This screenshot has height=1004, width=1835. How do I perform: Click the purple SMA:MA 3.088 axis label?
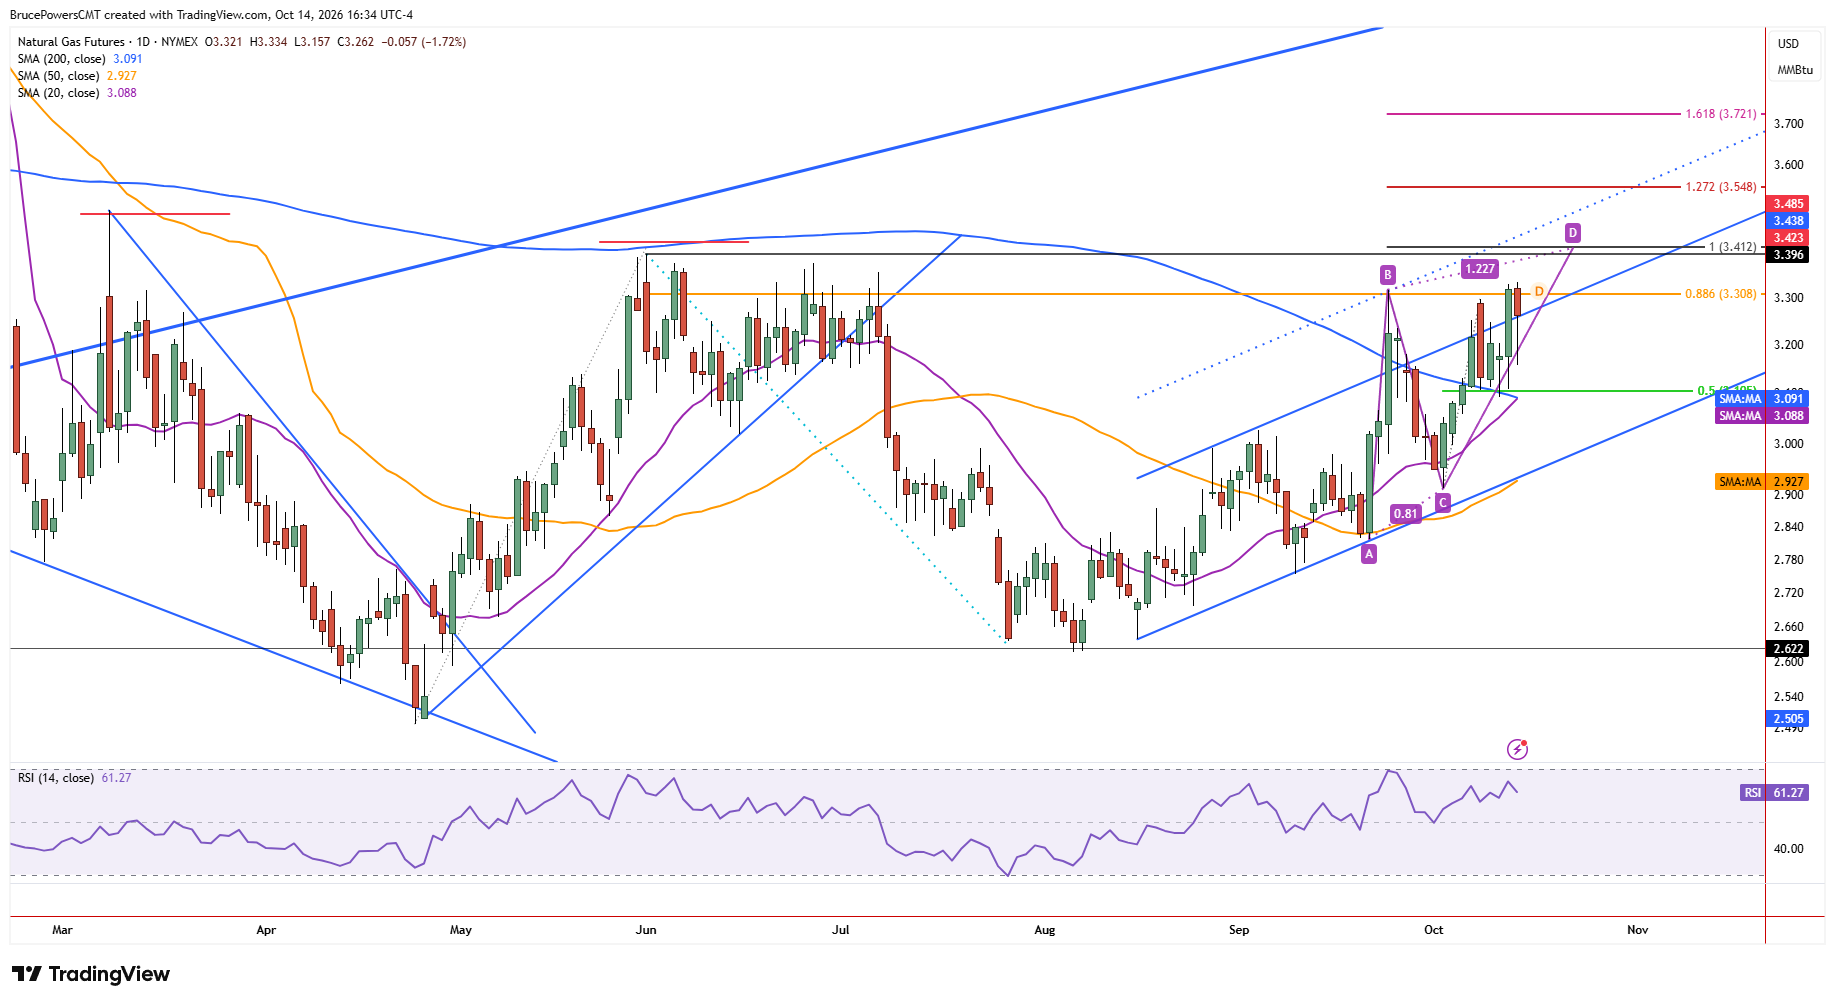1761,416
